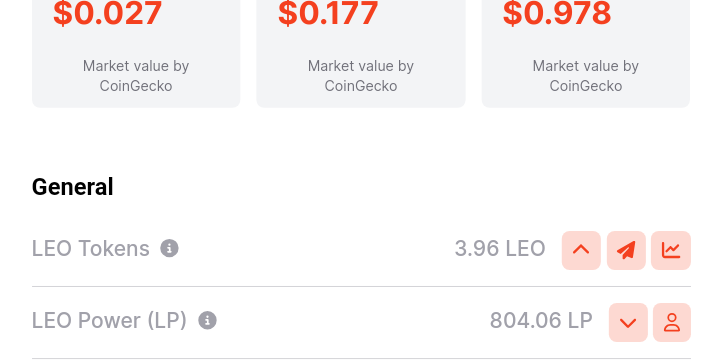Open the LEO Tokens chart icon button
The height and width of the screenshot is (364, 722).
[x=671, y=250]
